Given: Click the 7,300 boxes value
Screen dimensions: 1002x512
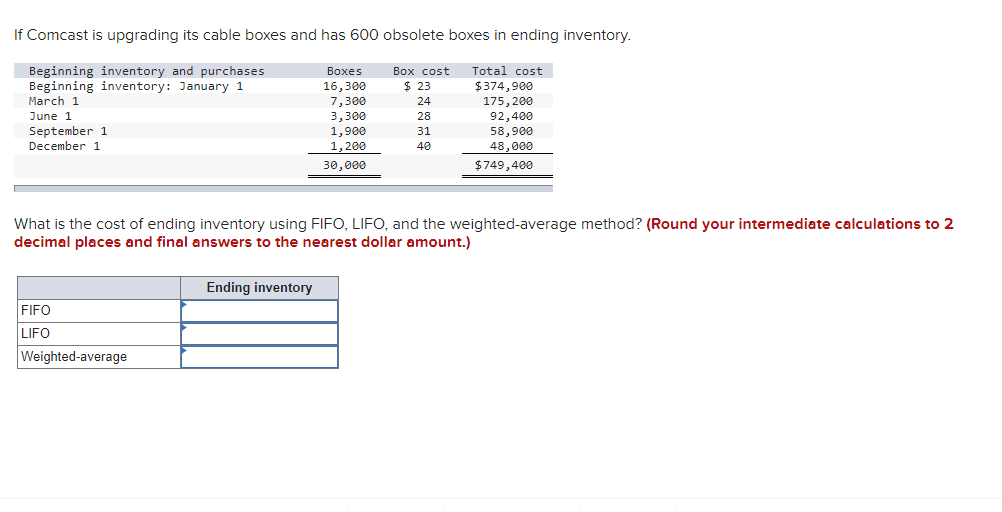Looking at the screenshot, I should tap(348, 101).
